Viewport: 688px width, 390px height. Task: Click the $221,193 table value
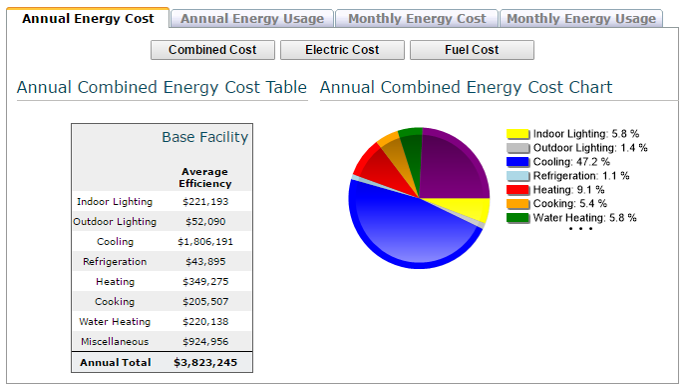205,202
